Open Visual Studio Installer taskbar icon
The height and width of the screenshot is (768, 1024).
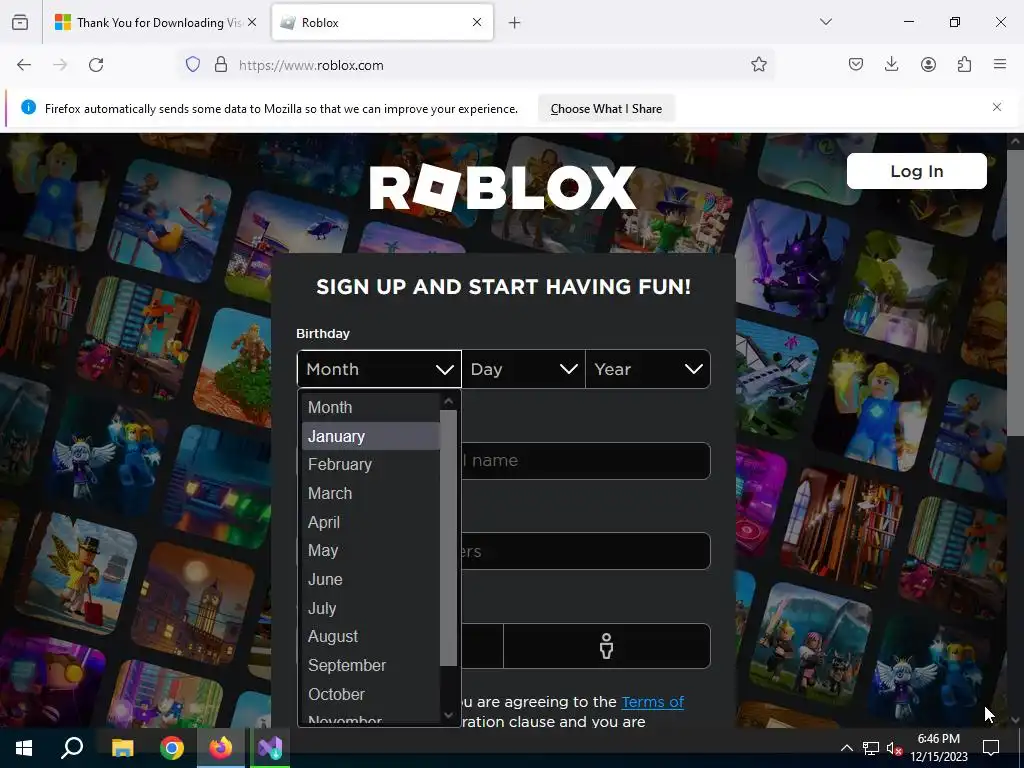click(270, 748)
